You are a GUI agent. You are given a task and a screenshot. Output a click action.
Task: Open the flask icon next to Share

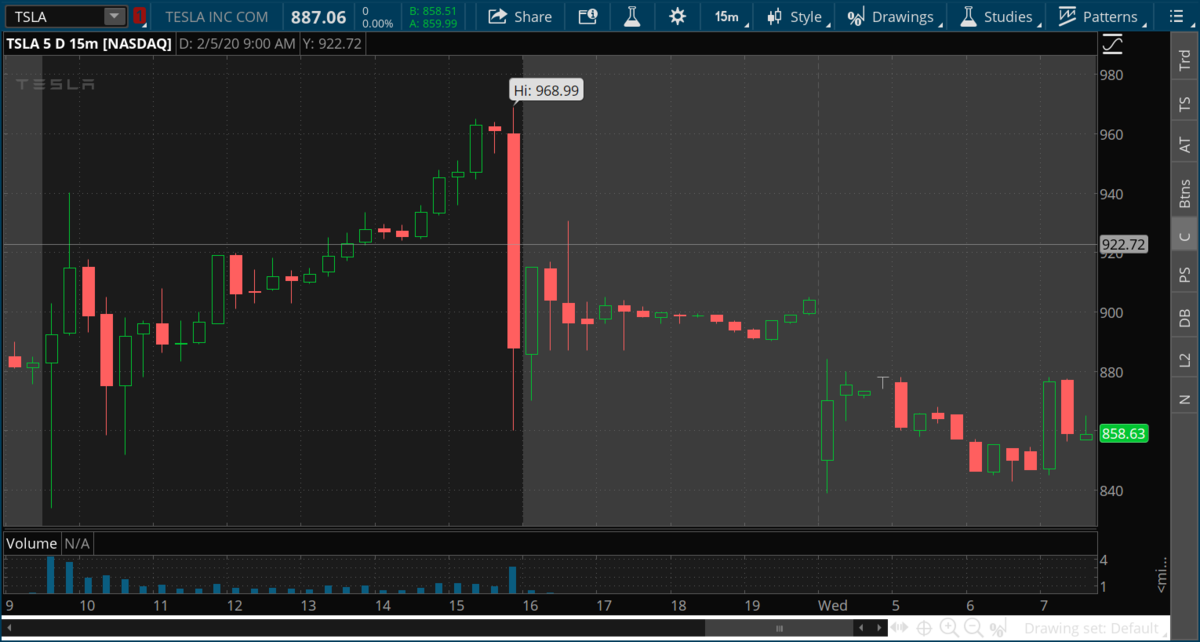click(x=631, y=16)
